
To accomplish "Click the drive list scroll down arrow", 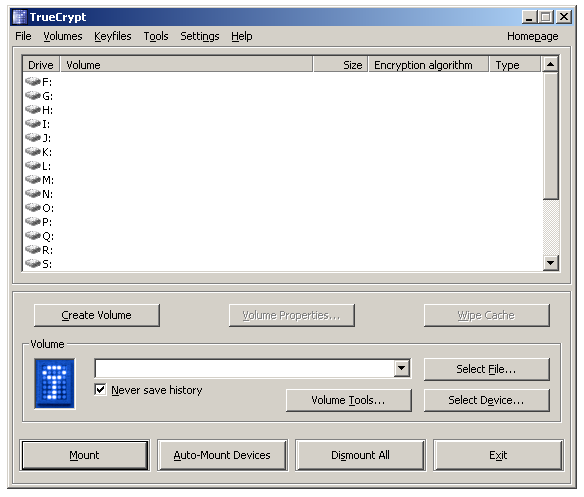I will [x=550, y=263].
